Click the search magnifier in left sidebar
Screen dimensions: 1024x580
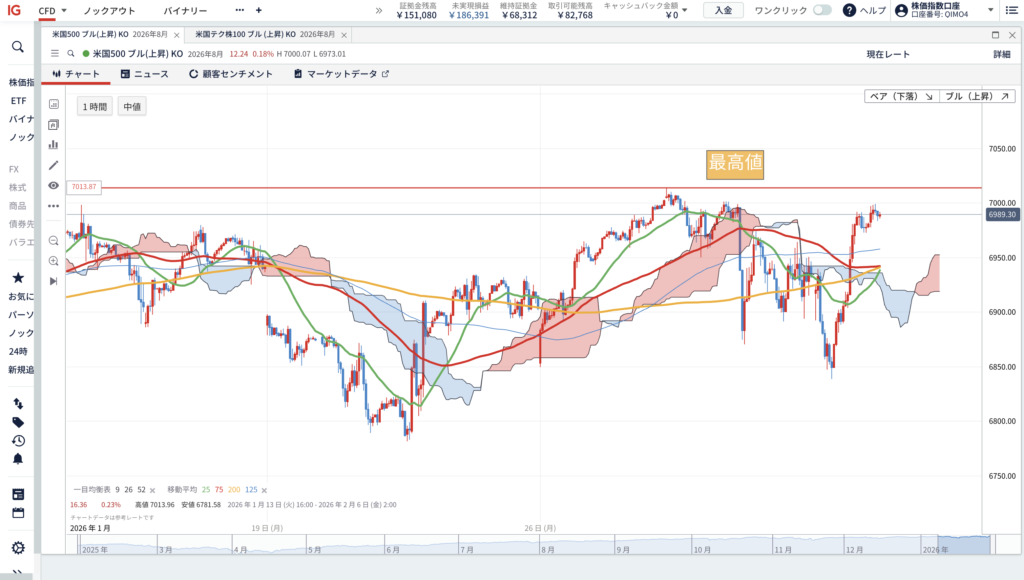tap(18, 47)
